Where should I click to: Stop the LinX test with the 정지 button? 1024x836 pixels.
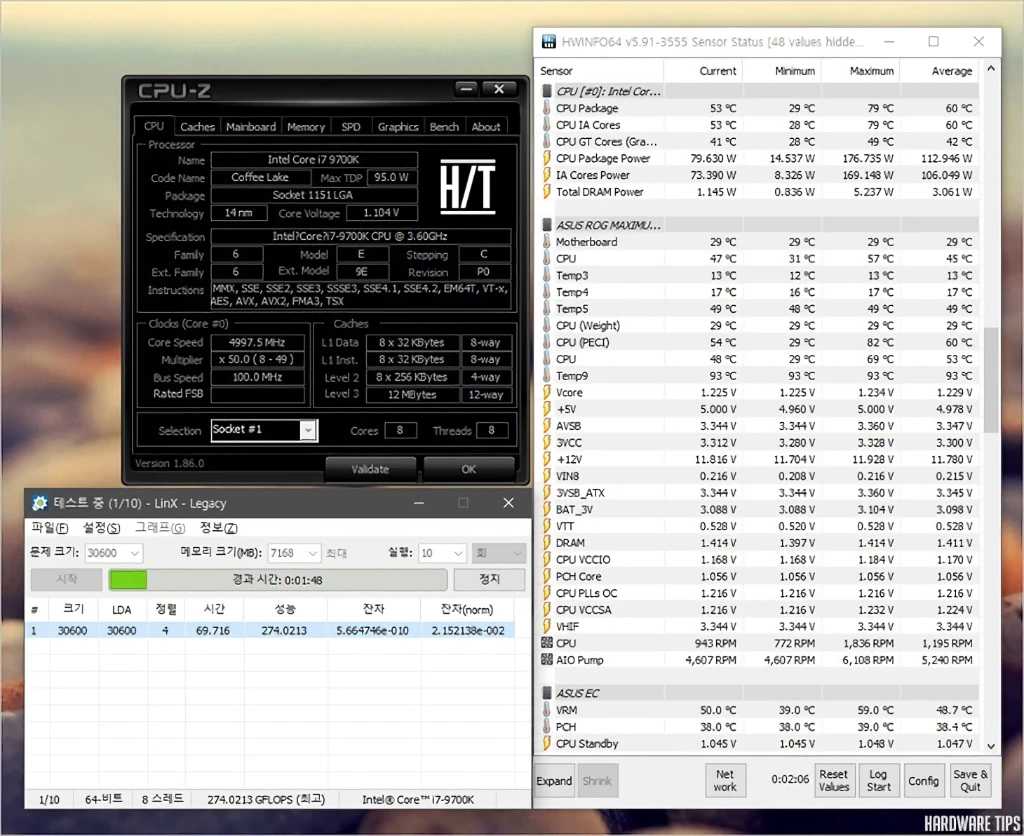(x=489, y=579)
